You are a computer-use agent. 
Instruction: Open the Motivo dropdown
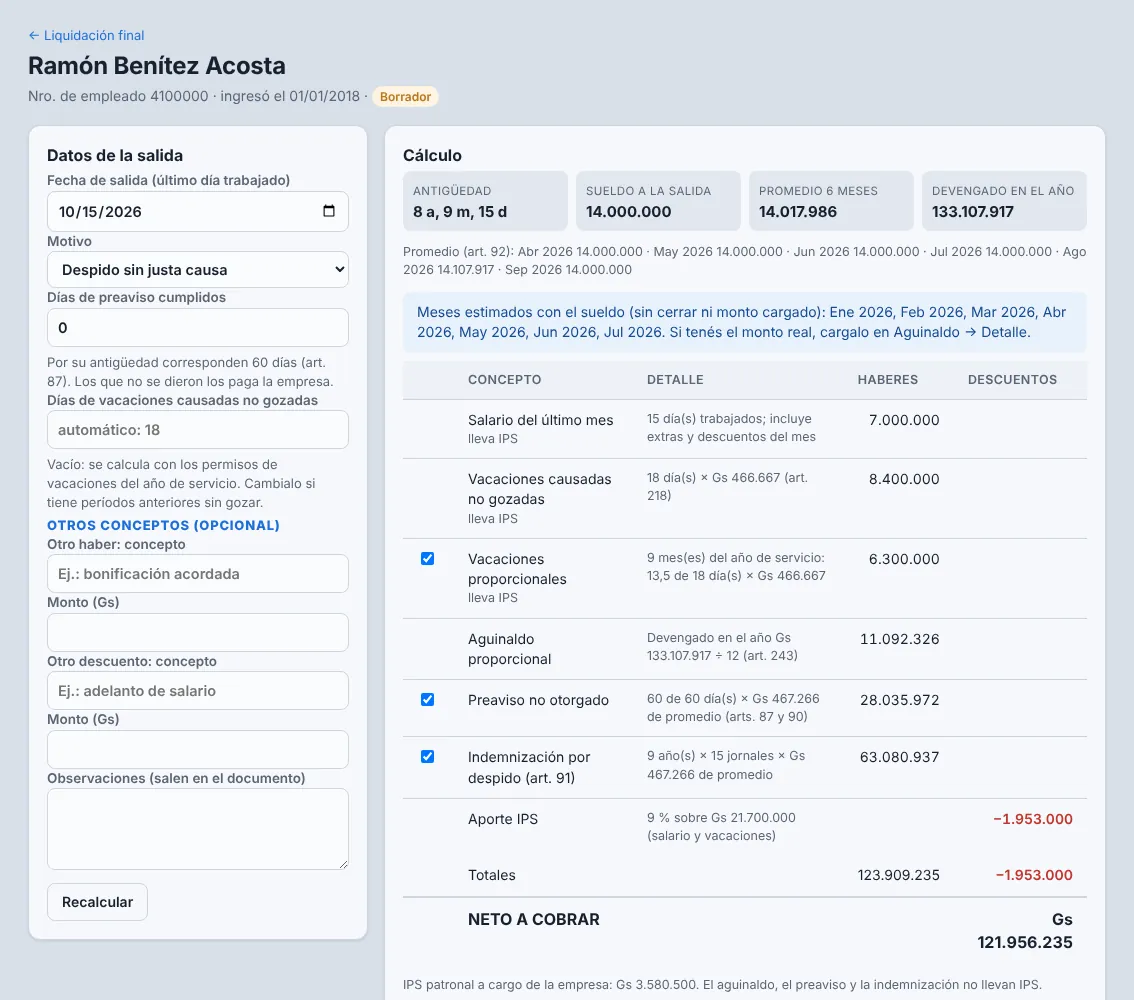(x=197, y=270)
